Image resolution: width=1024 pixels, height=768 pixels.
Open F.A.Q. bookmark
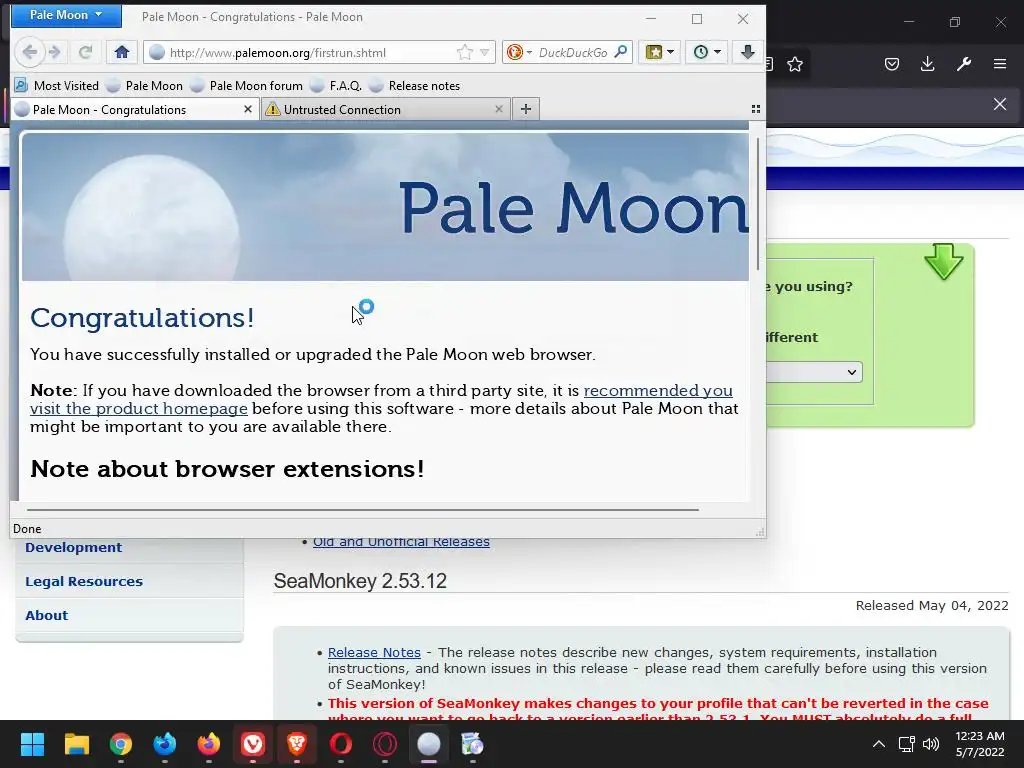click(336, 86)
